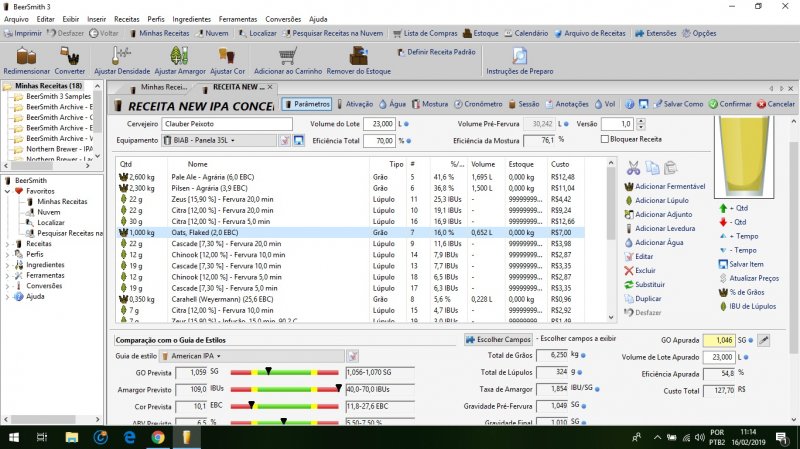Expand the Conversões tree node
Image resolution: width=800 pixels, height=449 pixels.
(8, 286)
